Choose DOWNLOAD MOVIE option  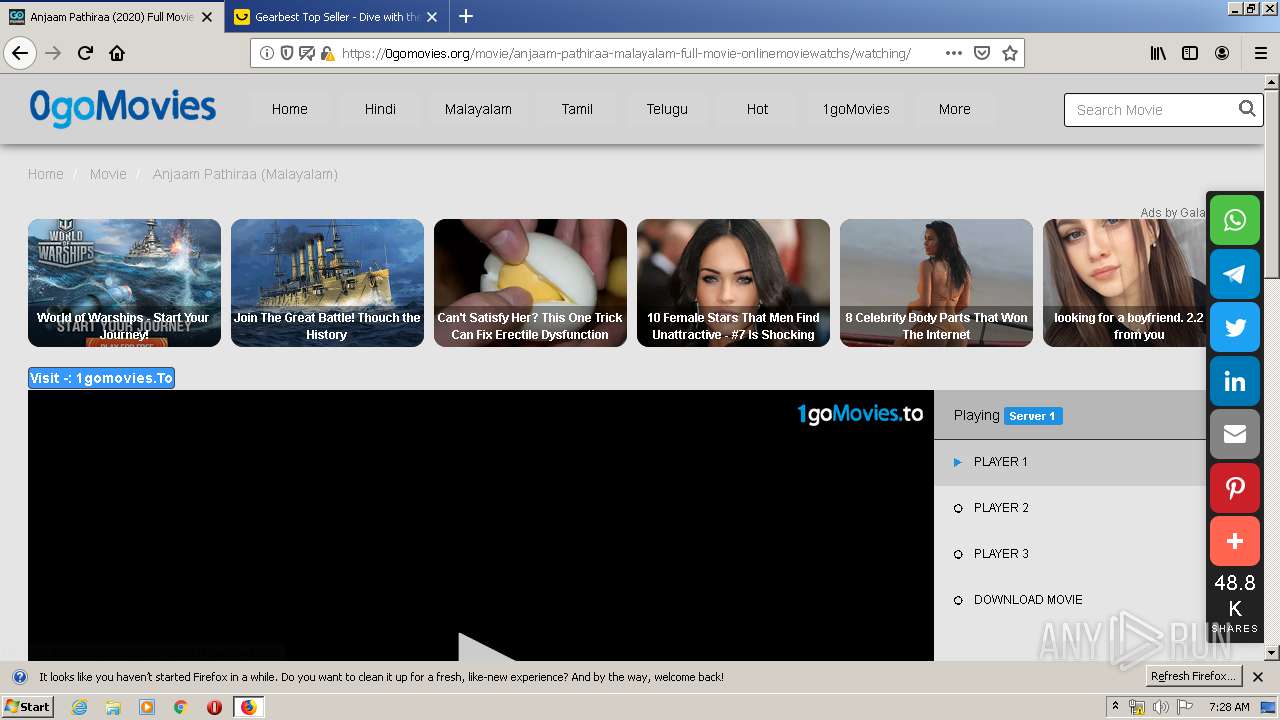click(x=1070, y=600)
